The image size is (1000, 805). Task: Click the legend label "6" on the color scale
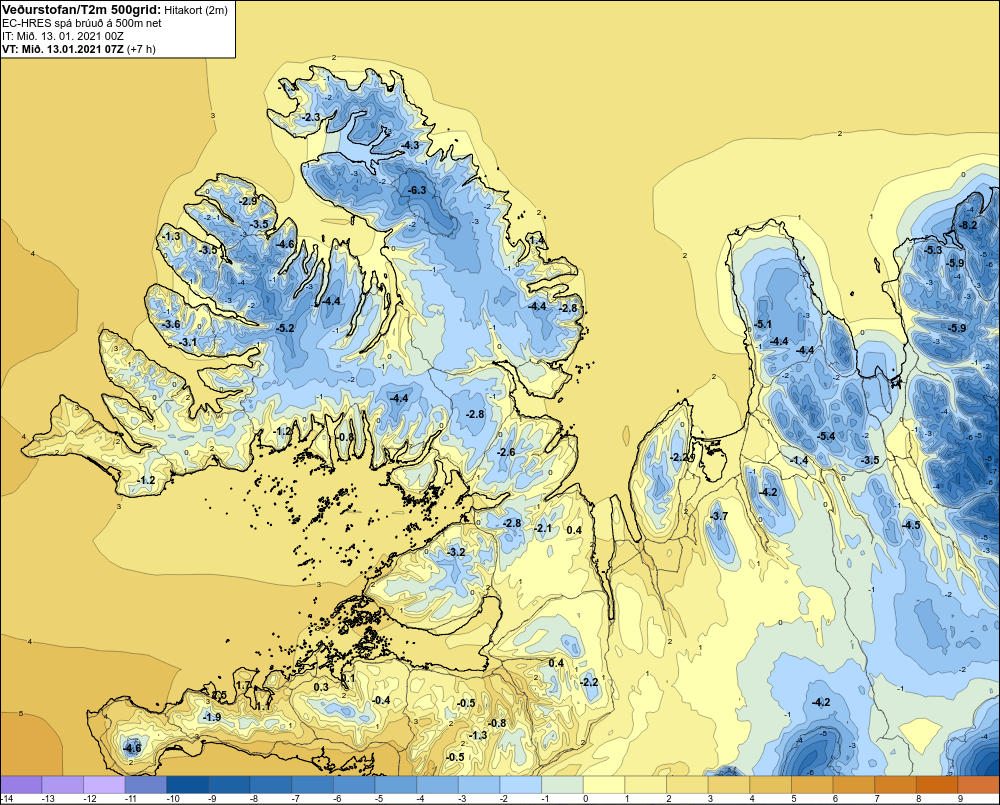pos(835,799)
